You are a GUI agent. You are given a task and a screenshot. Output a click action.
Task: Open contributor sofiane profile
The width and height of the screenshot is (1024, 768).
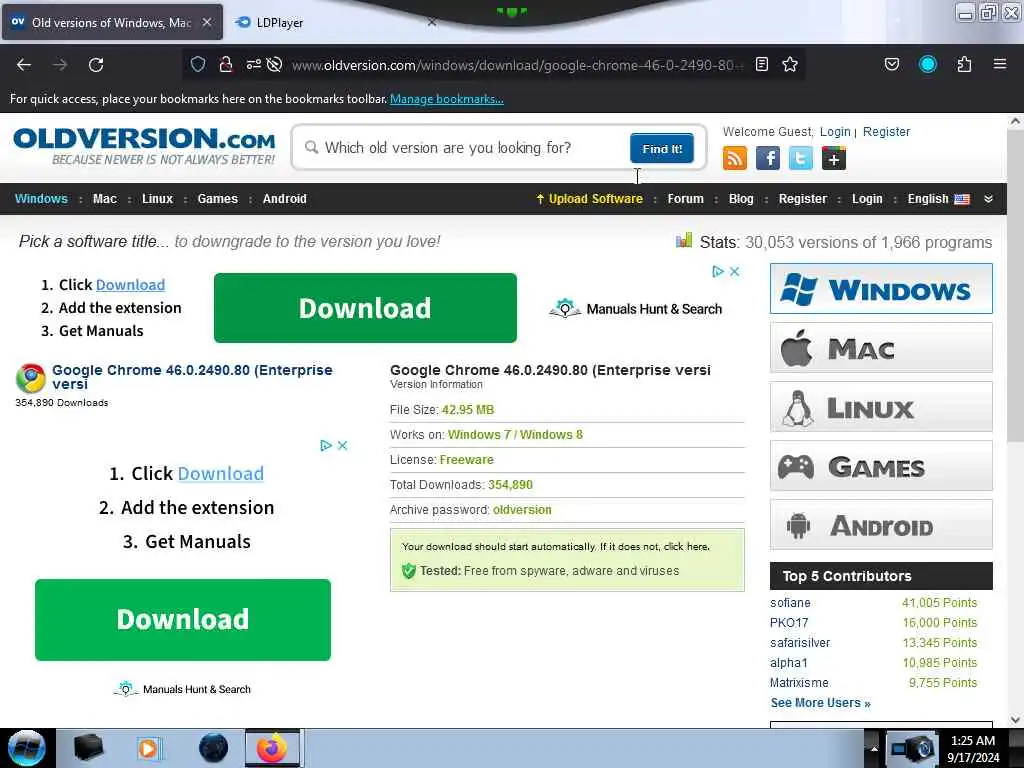point(790,603)
